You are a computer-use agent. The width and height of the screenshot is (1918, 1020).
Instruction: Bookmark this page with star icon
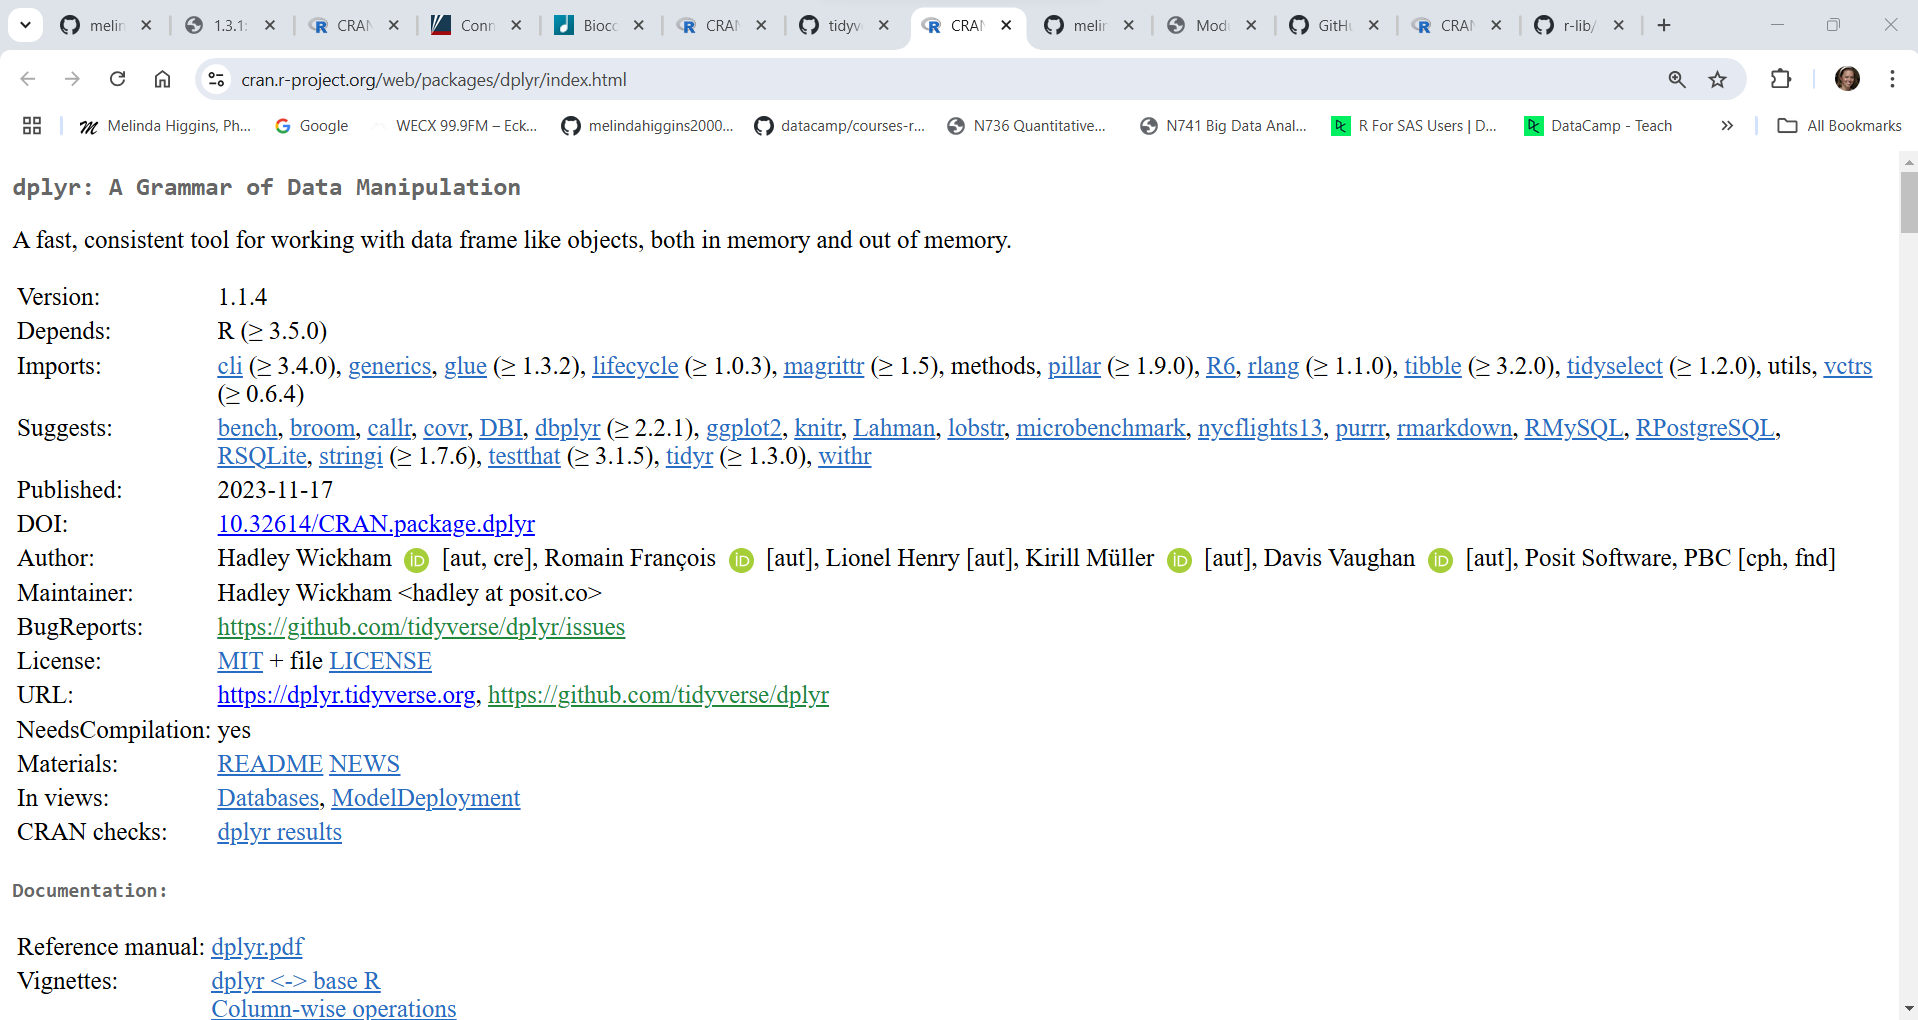click(x=1718, y=79)
